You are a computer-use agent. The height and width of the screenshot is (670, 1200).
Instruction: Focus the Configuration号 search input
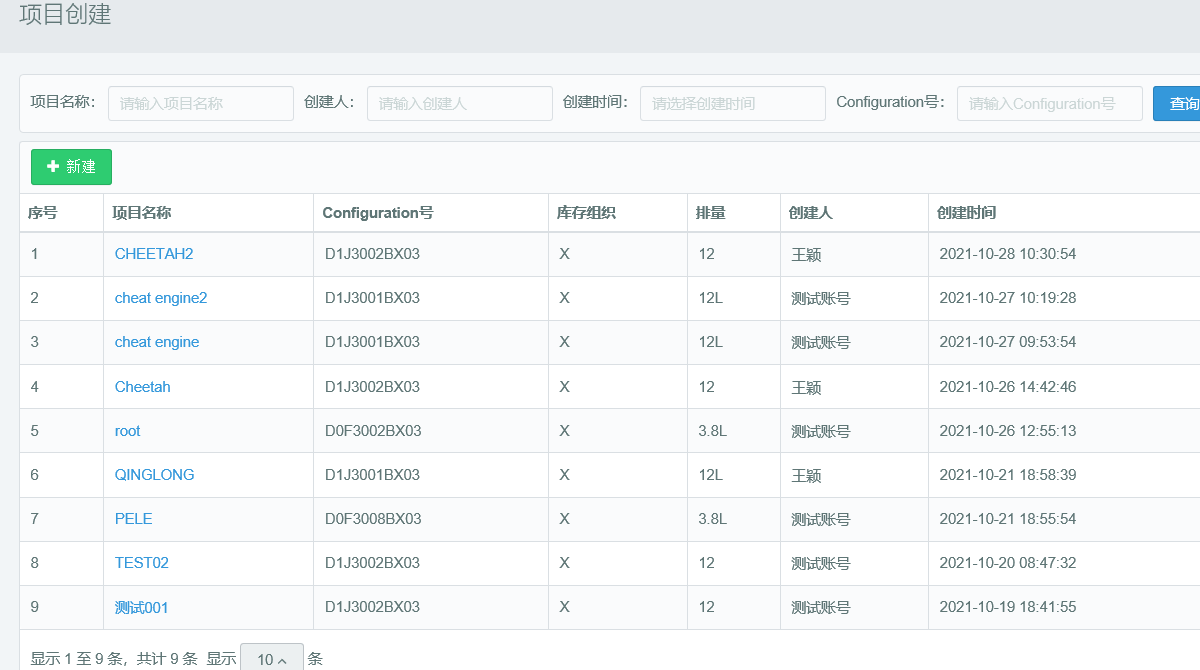1050,103
